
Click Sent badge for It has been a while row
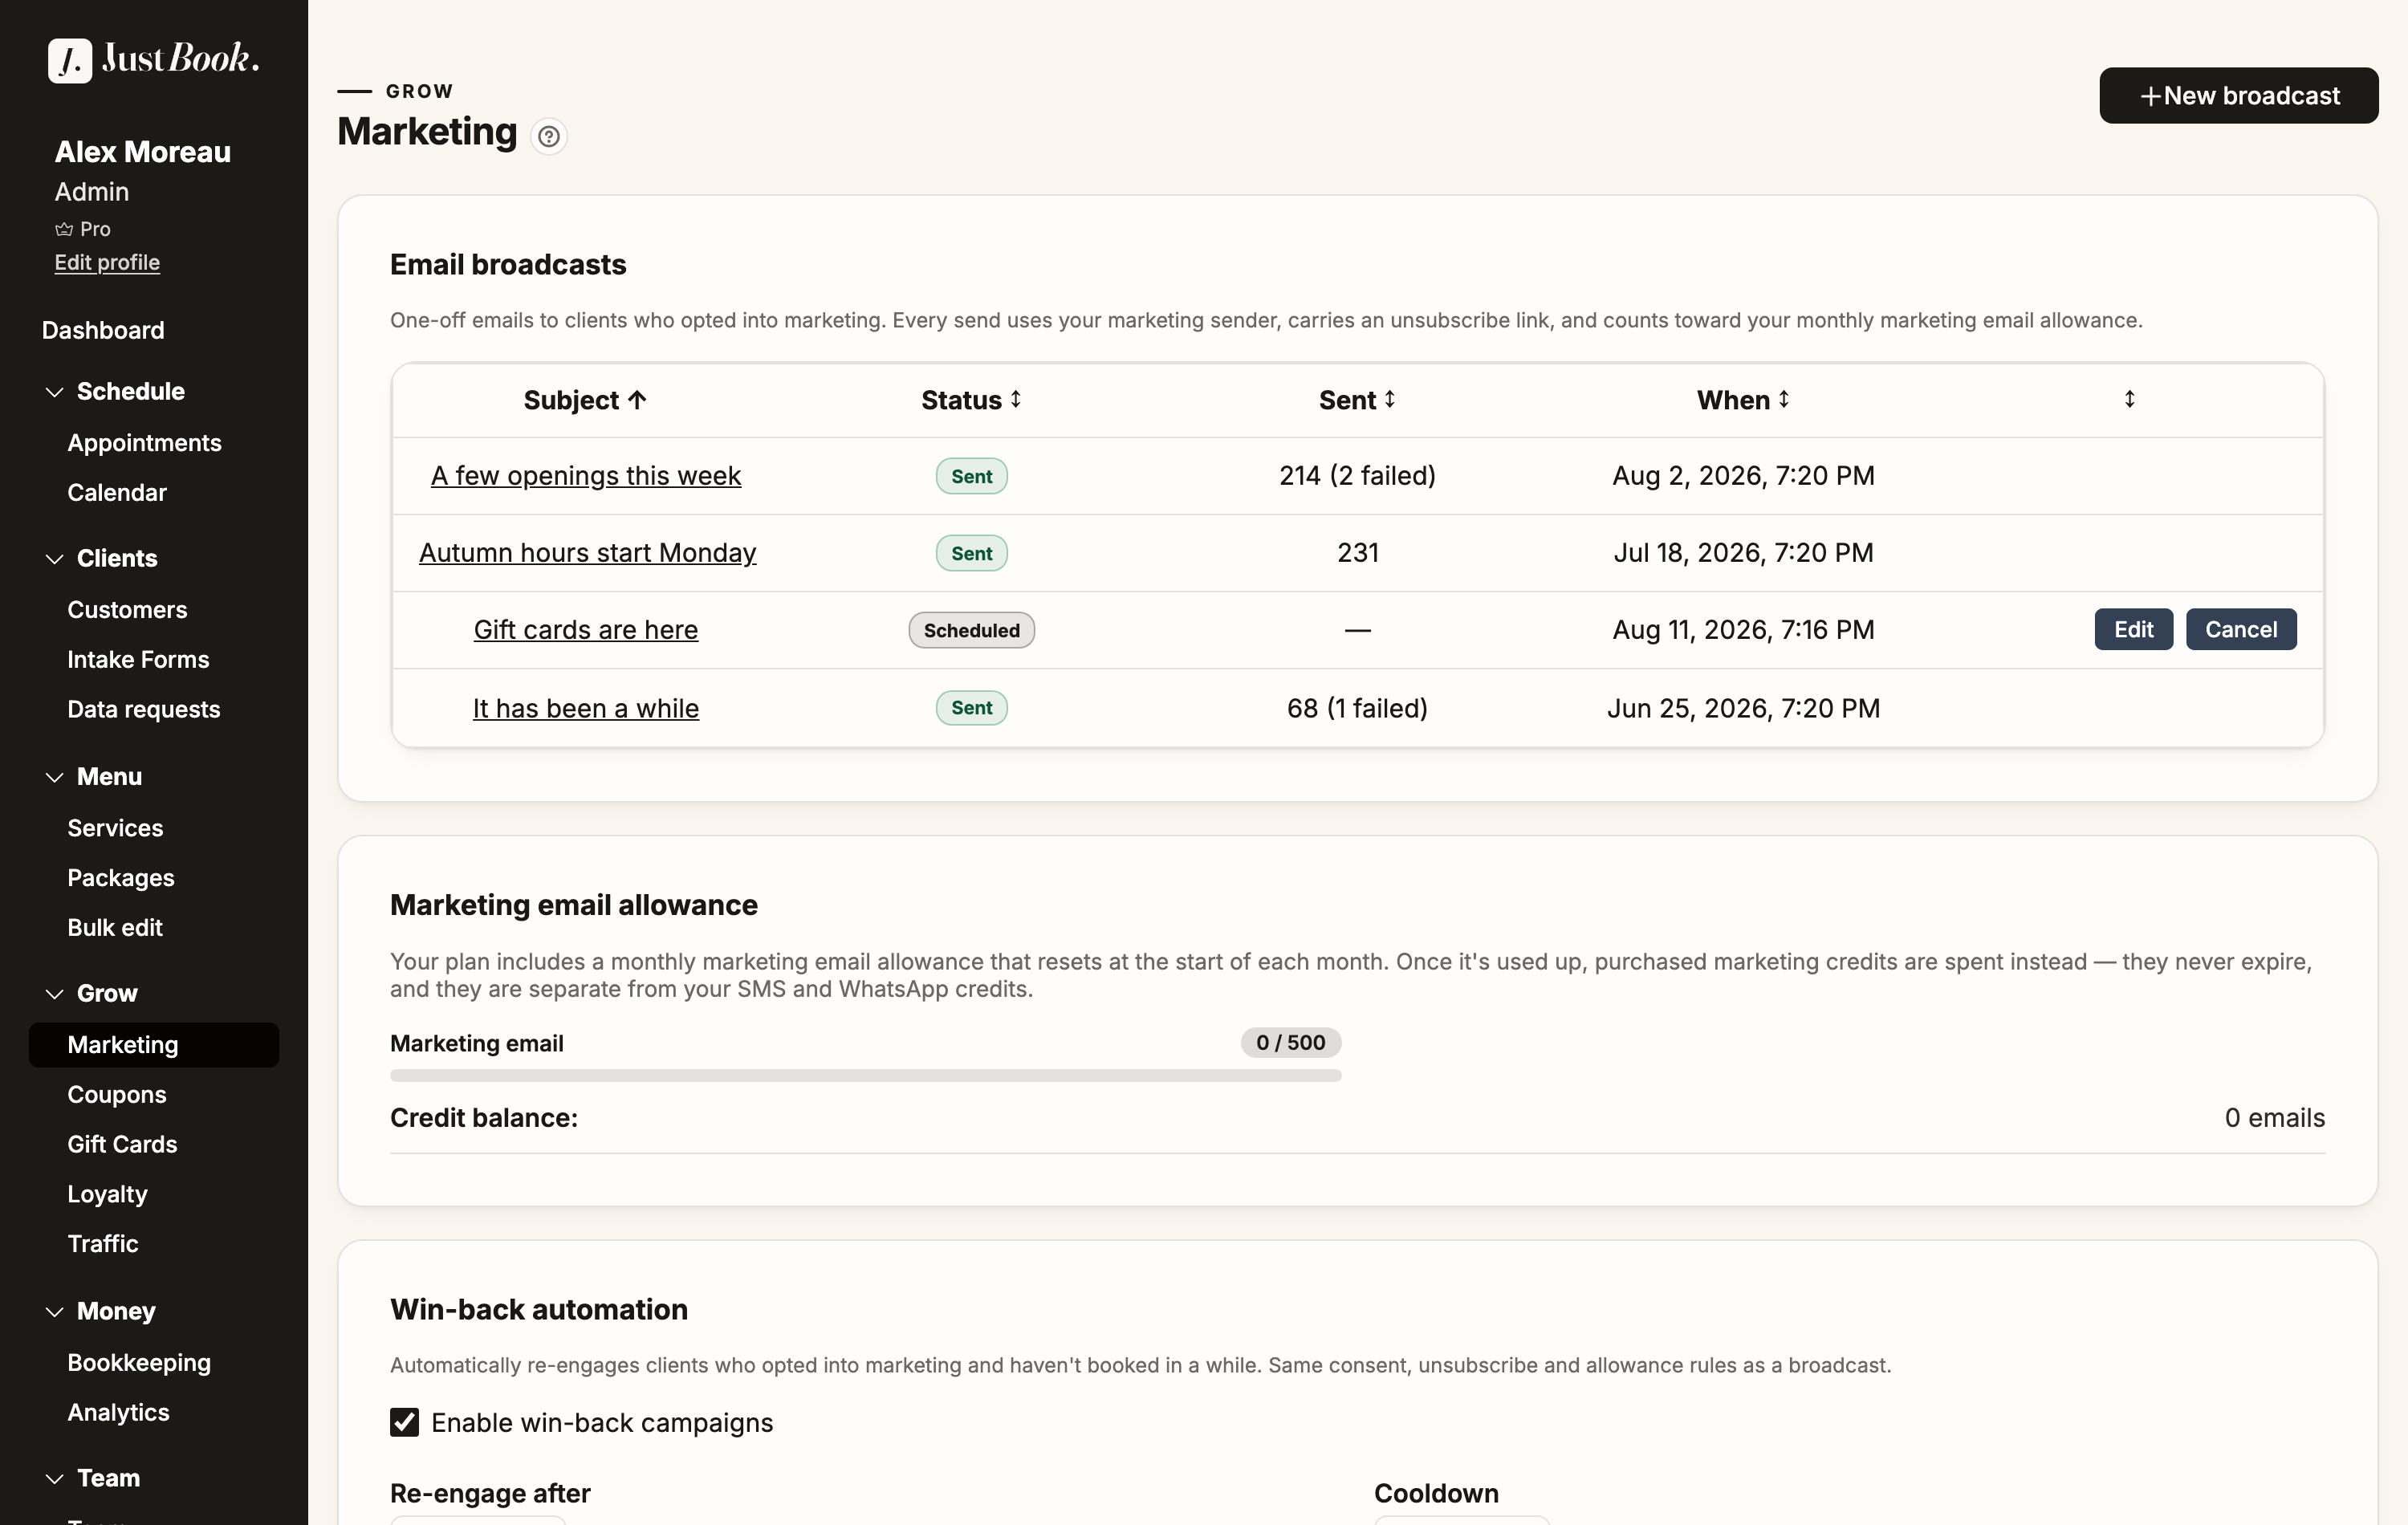pos(971,708)
